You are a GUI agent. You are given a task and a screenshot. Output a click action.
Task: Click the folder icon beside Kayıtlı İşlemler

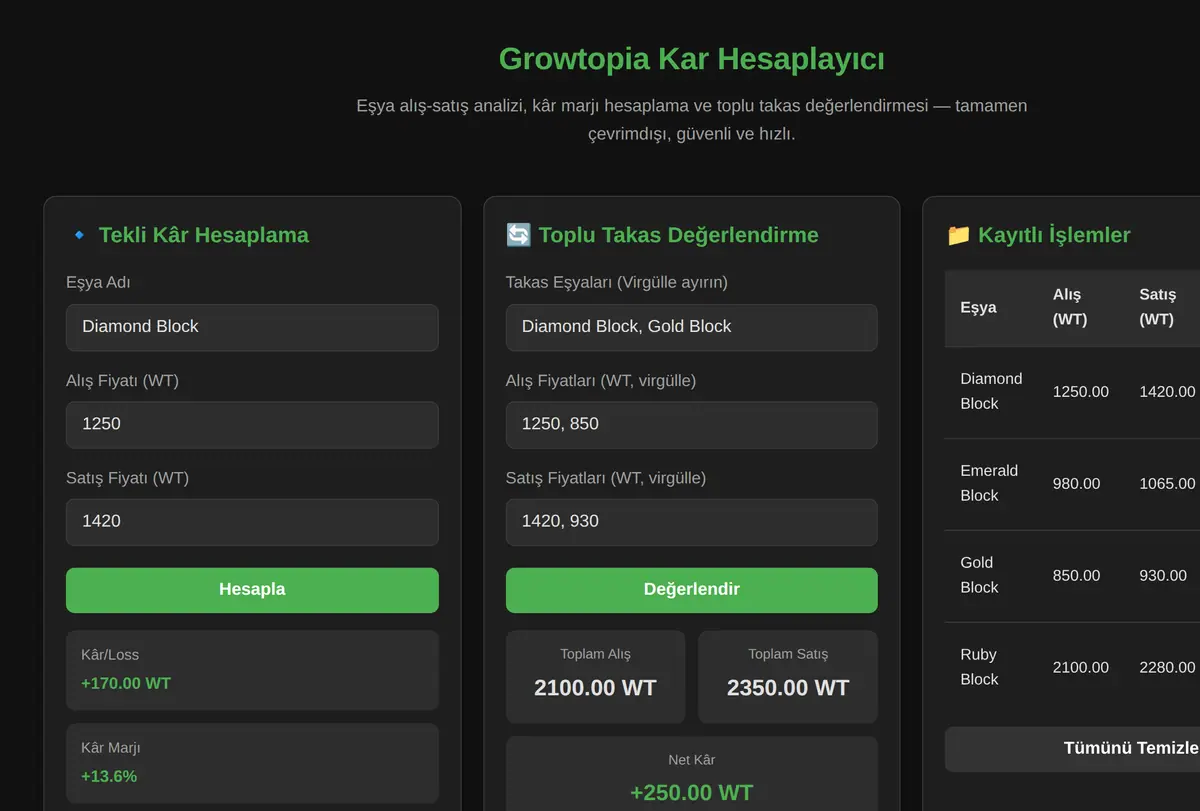click(958, 235)
